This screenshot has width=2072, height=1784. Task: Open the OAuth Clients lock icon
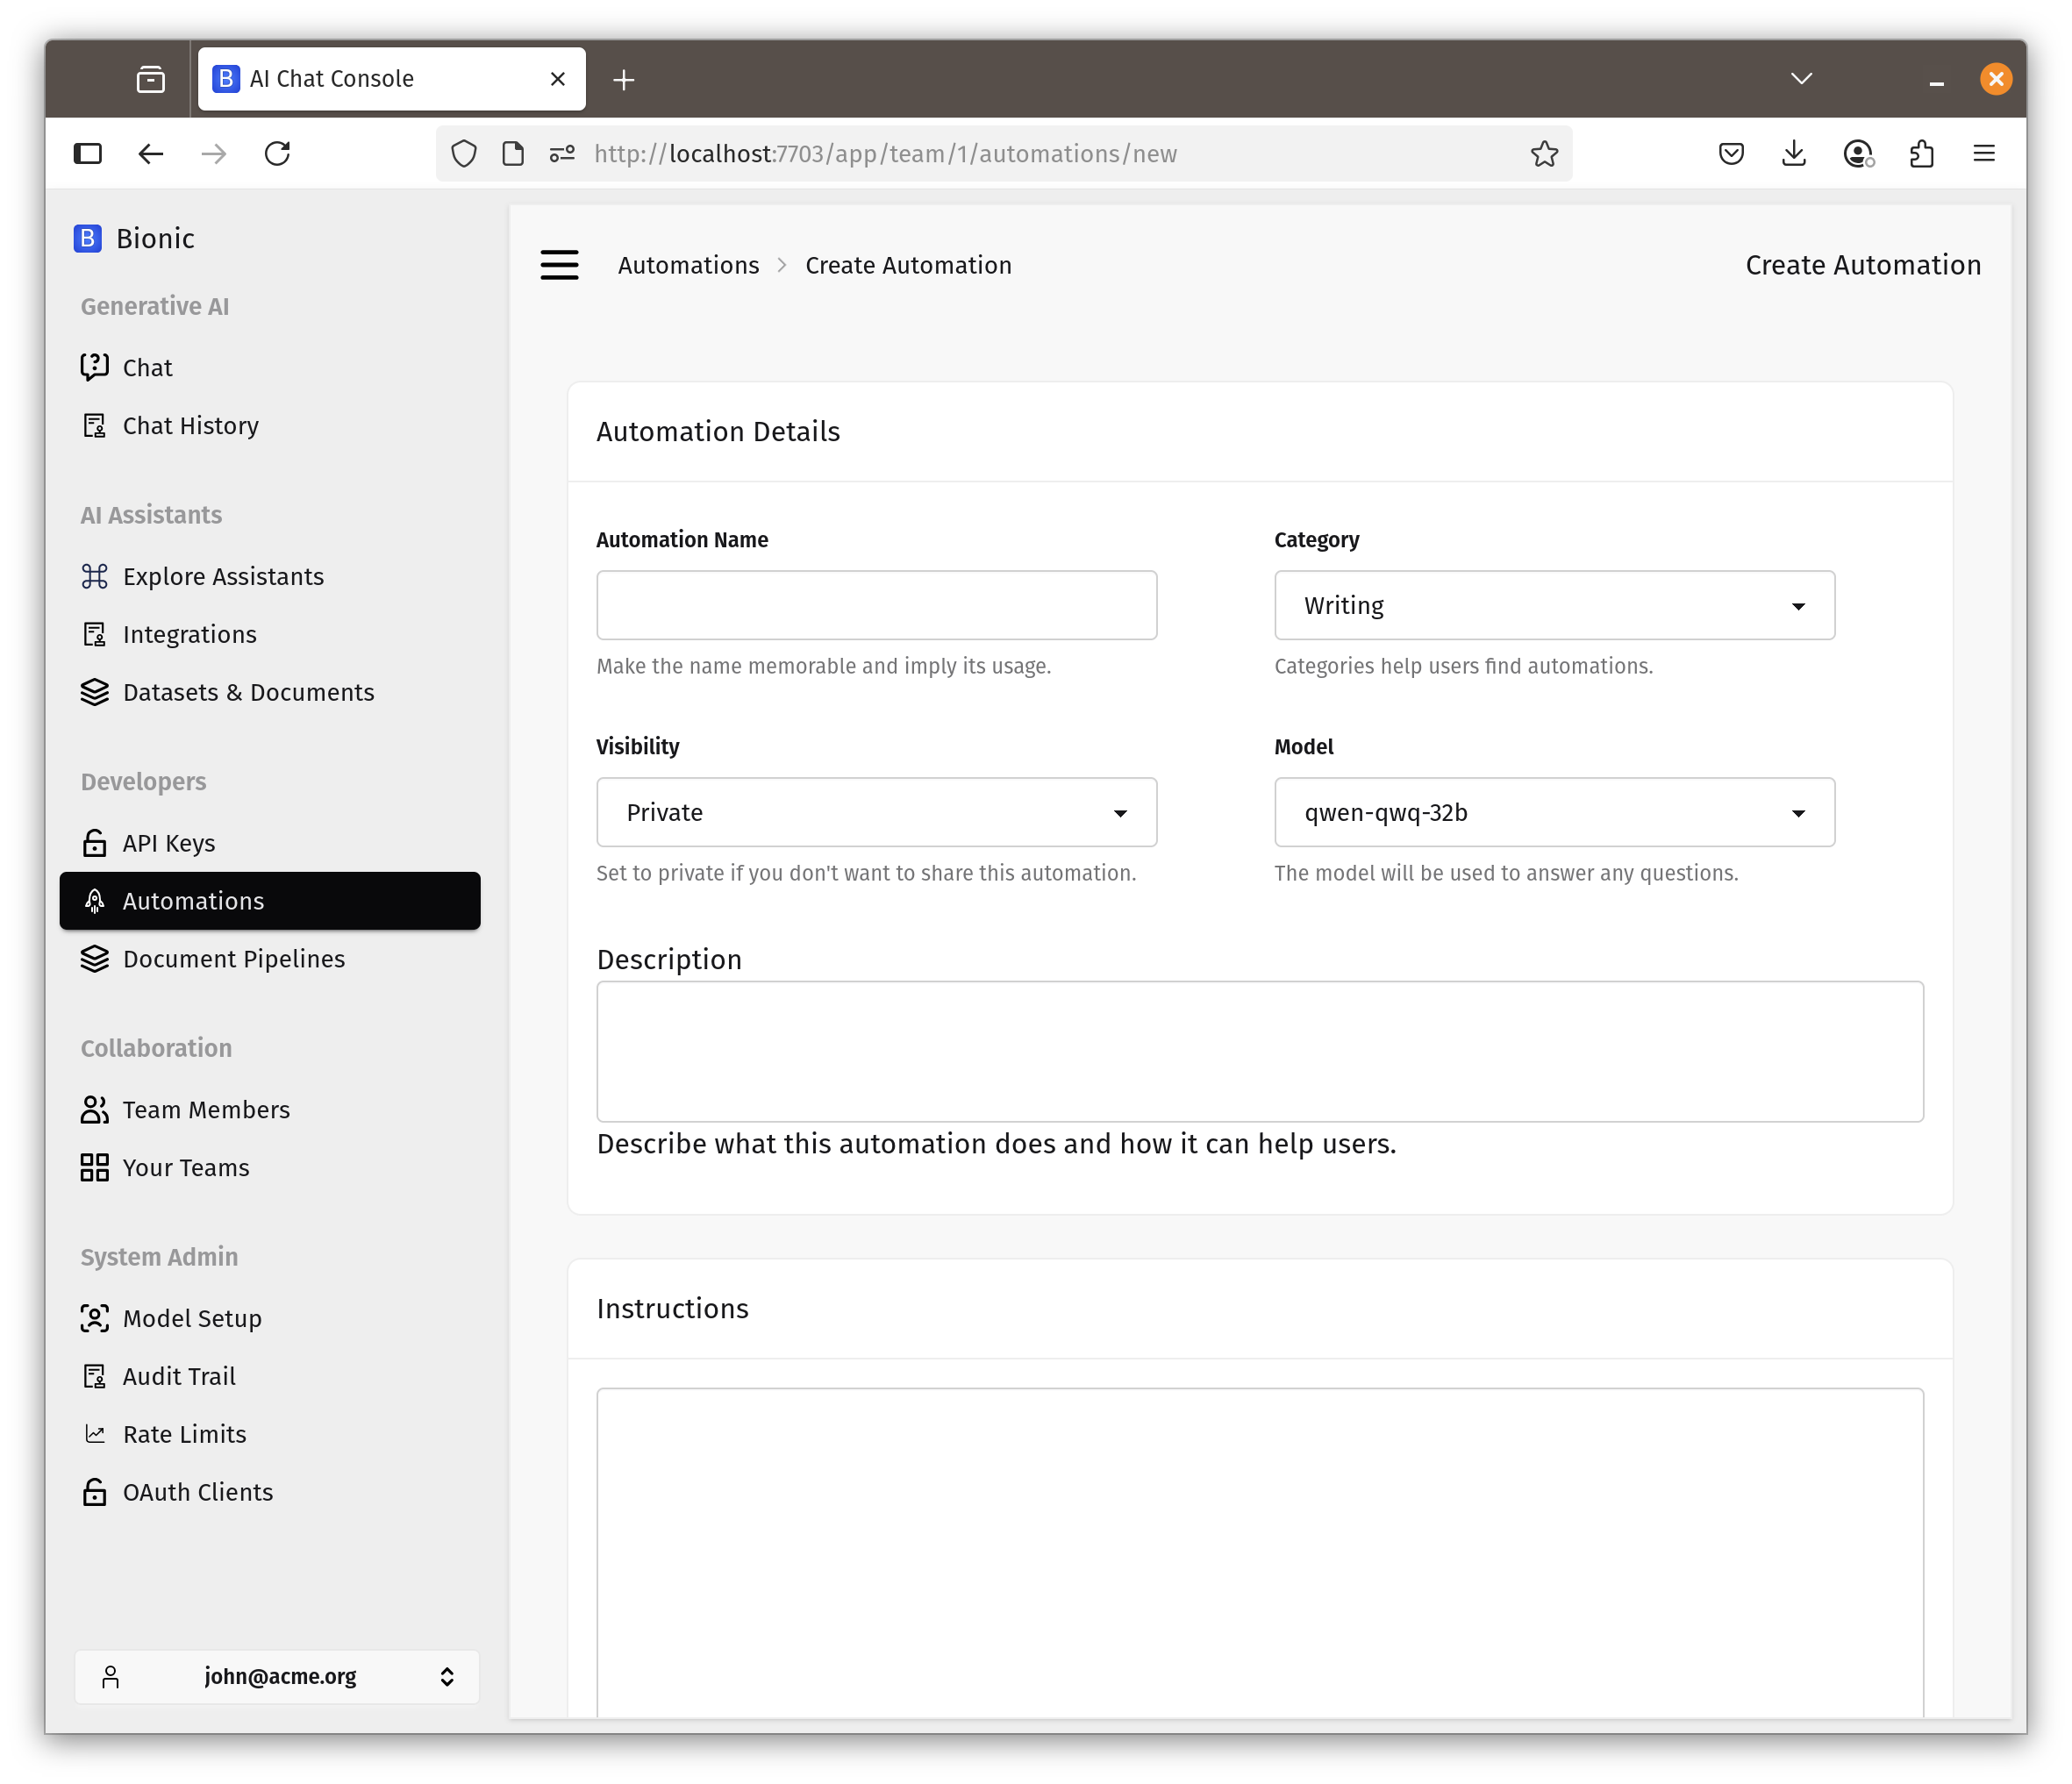(95, 1492)
